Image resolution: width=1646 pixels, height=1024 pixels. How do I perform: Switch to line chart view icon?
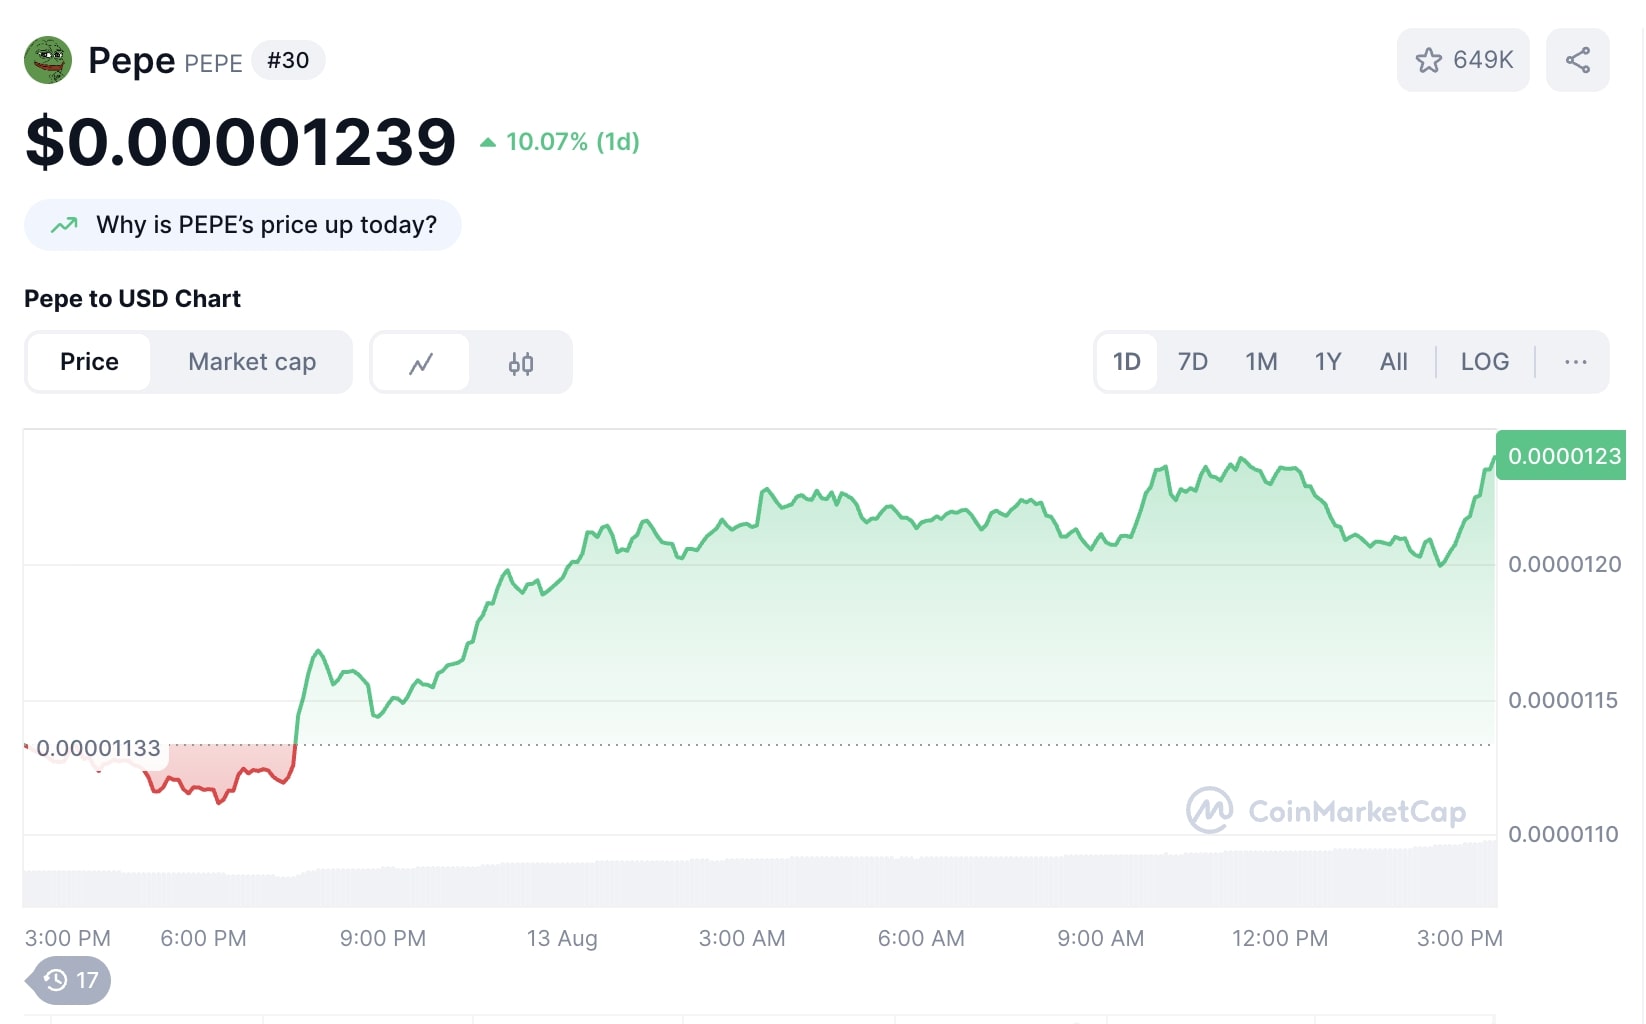421,362
